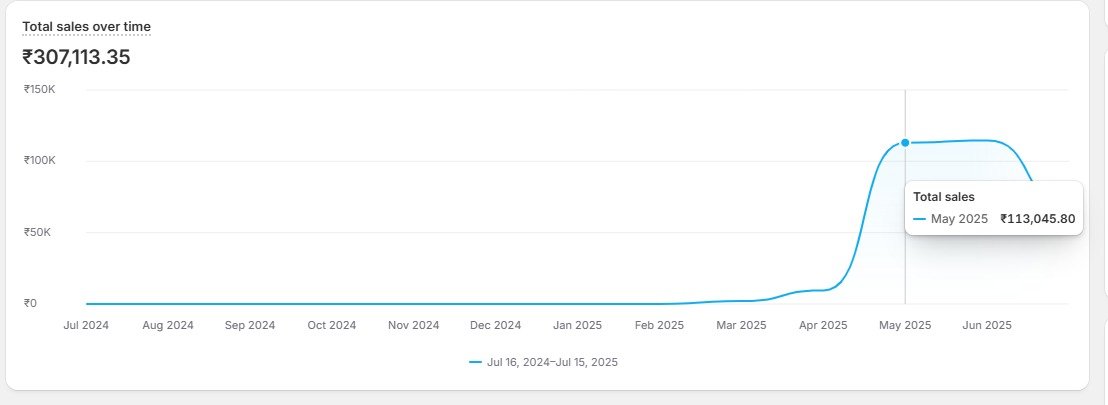Click the ₹113,045.80 value in the tooltip
This screenshot has width=1108, height=405.
click(1038, 219)
